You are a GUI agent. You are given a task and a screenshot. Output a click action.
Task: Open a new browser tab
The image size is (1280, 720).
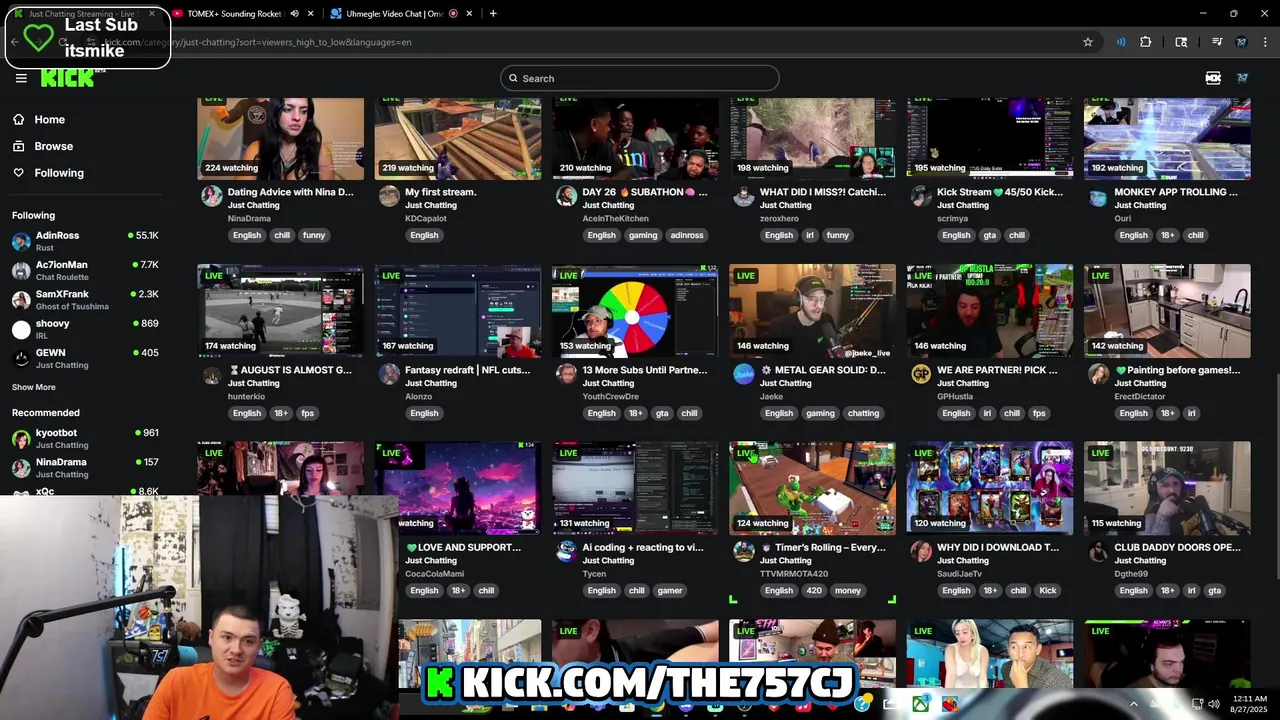[x=493, y=14]
